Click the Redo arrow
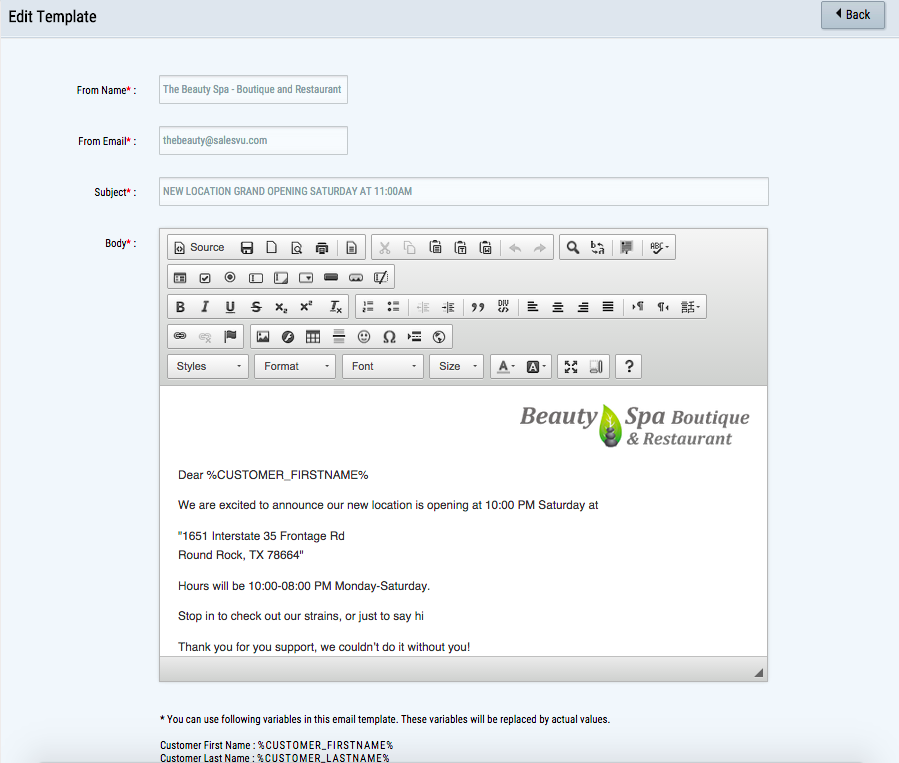899x763 pixels. click(540, 248)
